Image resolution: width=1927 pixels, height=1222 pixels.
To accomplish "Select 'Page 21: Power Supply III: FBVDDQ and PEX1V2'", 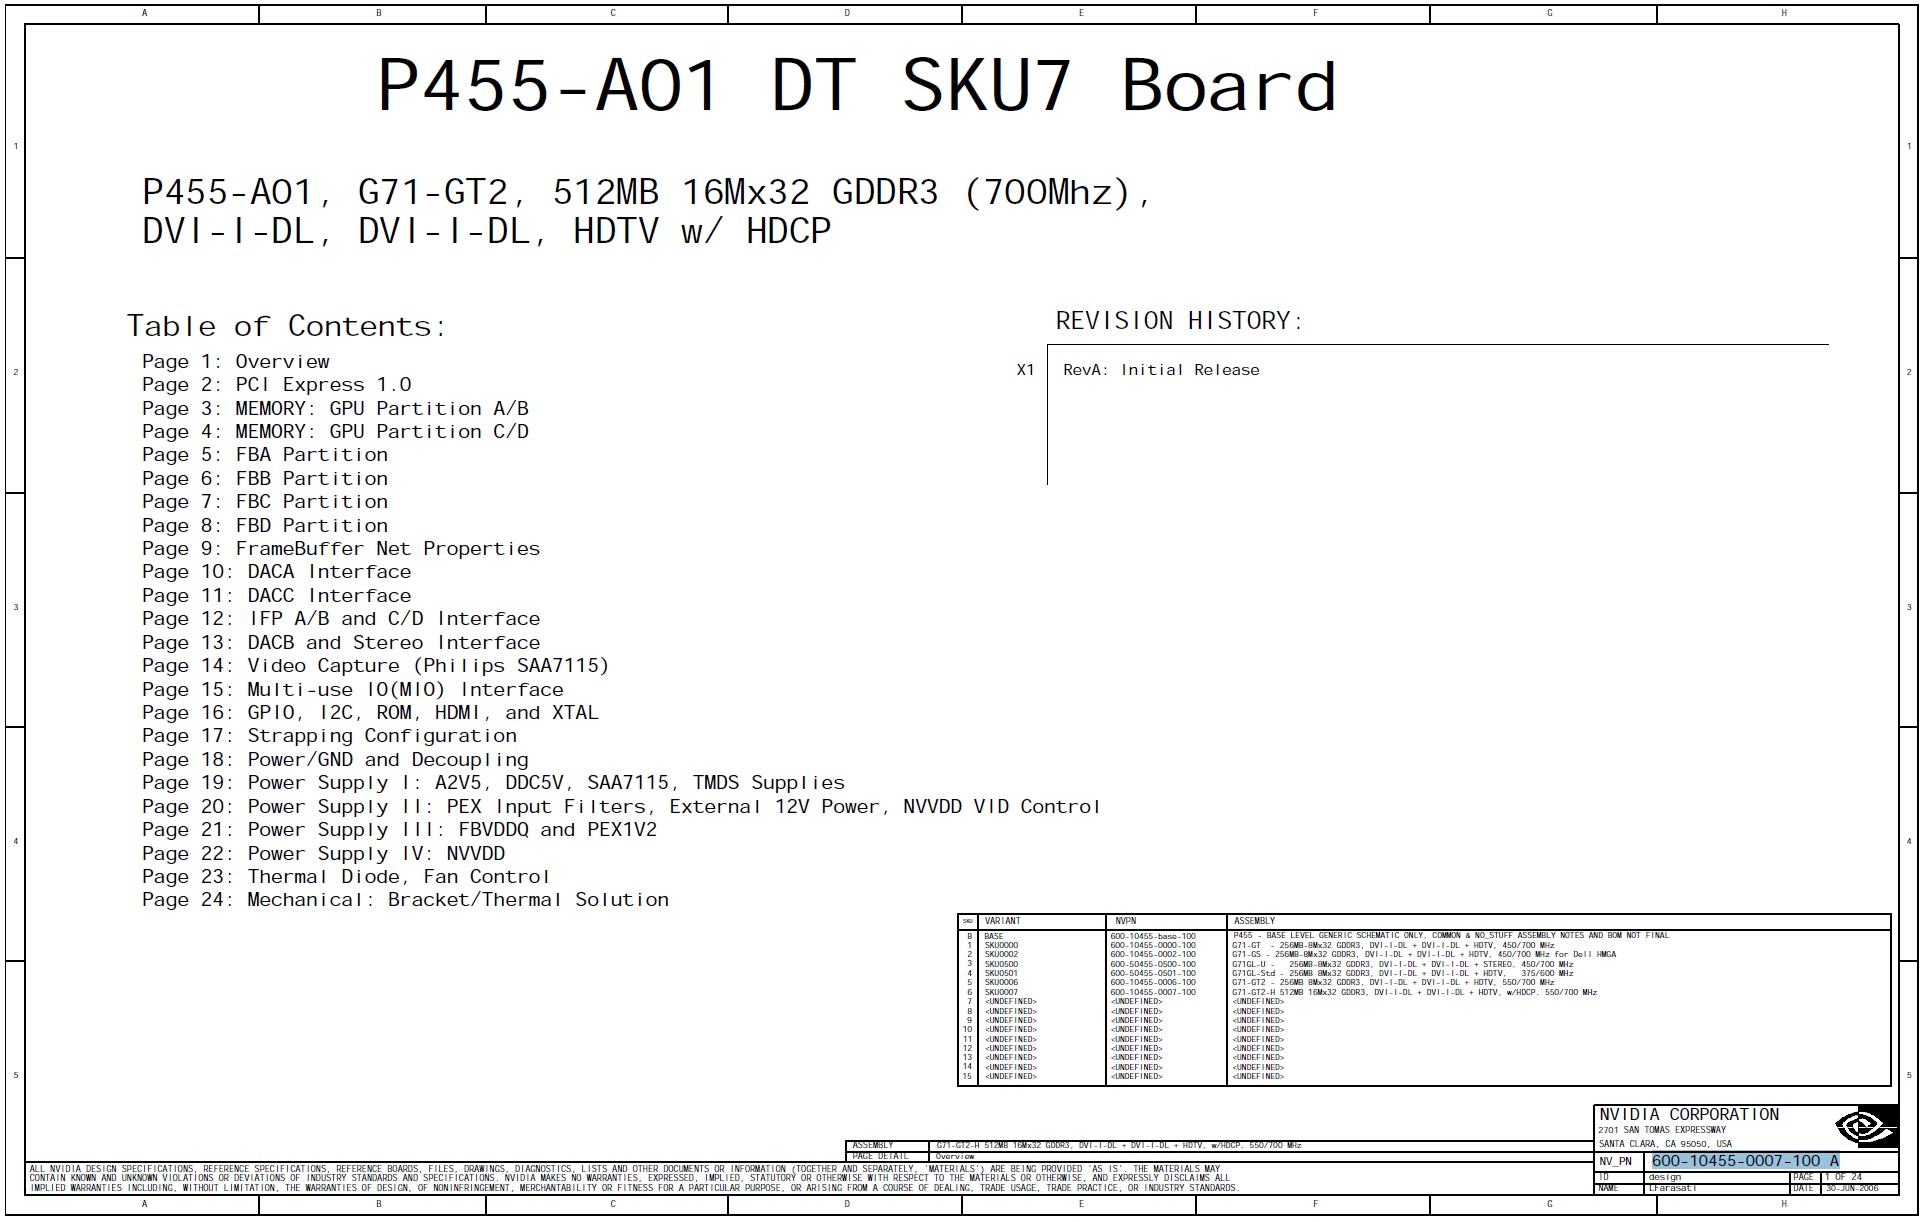I will [400, 830].
